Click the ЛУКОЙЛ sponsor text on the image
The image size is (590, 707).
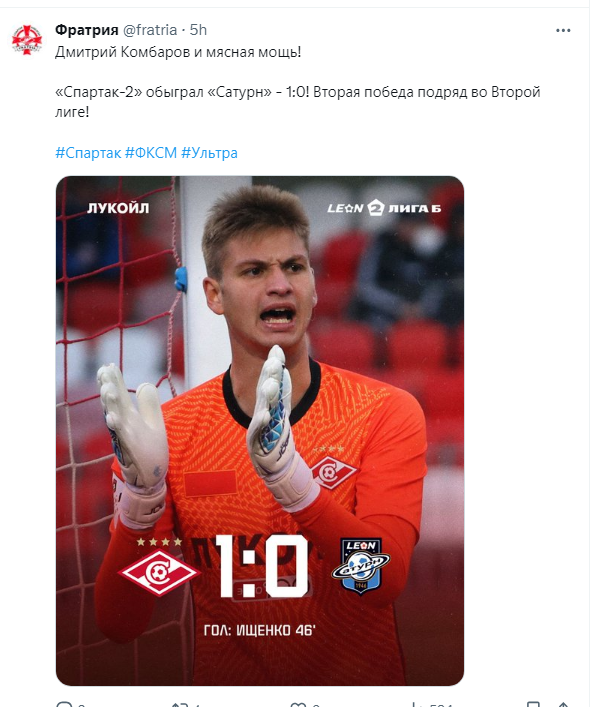pyautogui.click(x=118, y=208)
